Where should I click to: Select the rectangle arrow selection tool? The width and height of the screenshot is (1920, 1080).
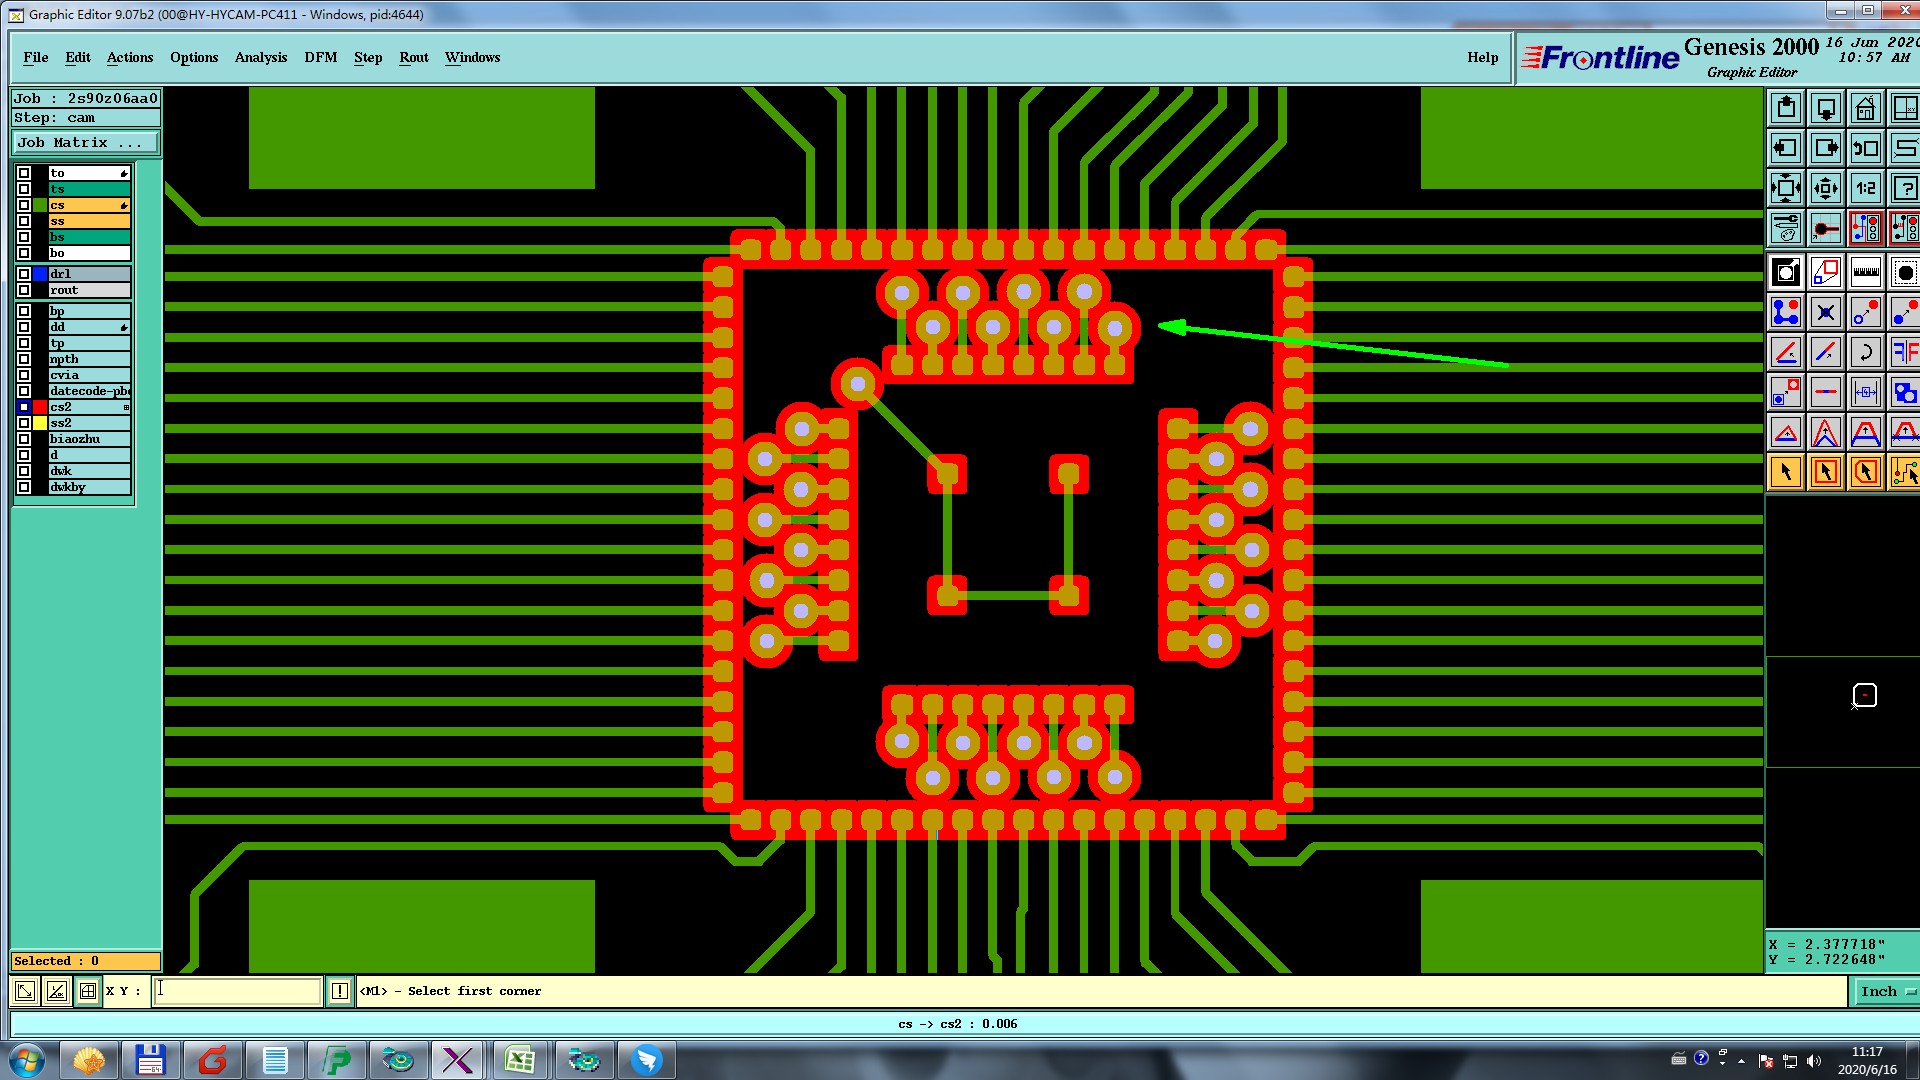[1825, 472]
